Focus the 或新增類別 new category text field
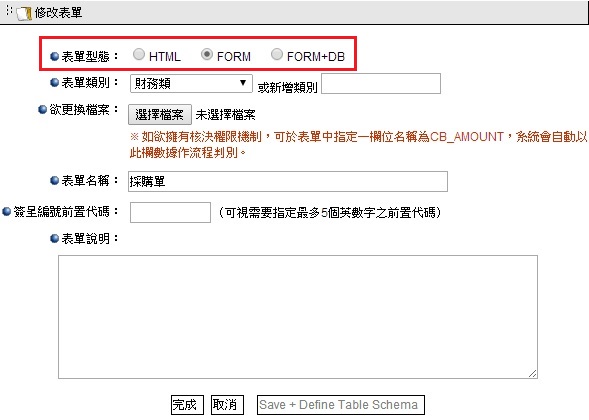This screenshot has width=589, height=420. tap(381, 83)
